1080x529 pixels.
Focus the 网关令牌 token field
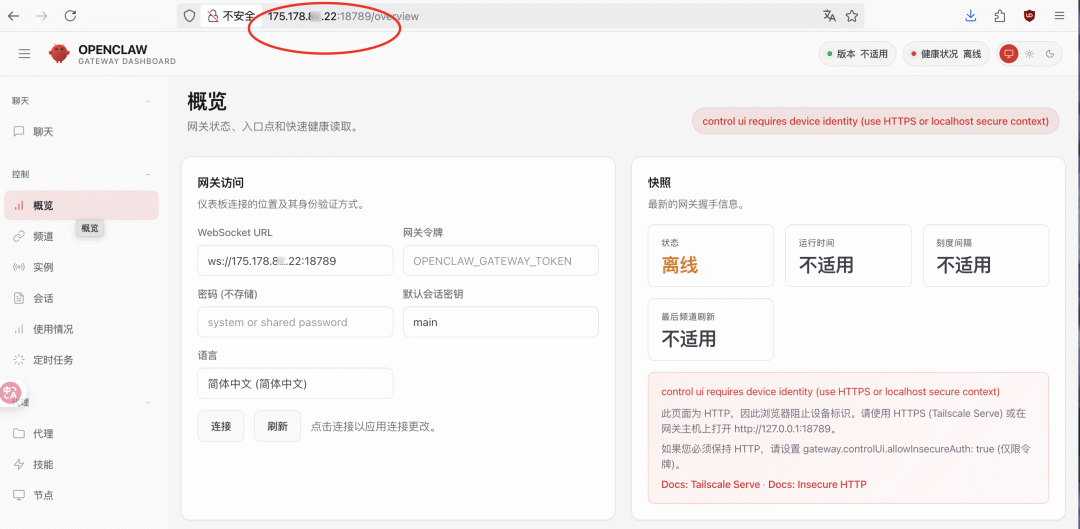[501, 261]
